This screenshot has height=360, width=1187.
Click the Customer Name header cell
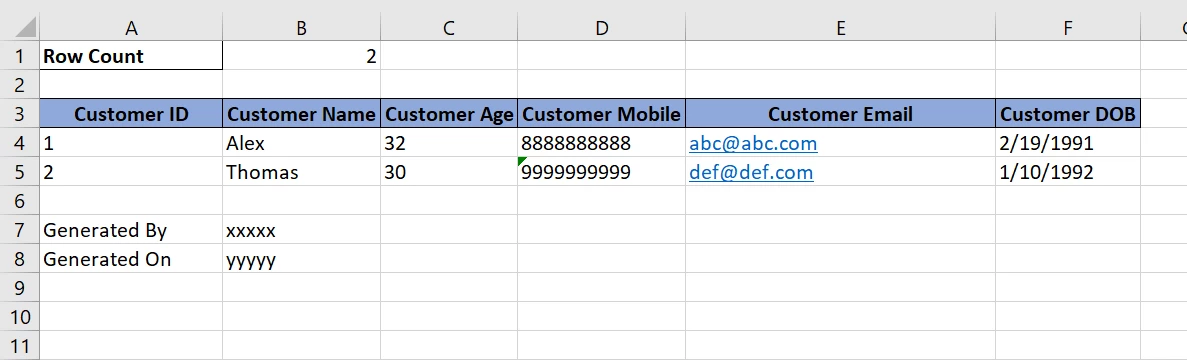coord(301,113)
